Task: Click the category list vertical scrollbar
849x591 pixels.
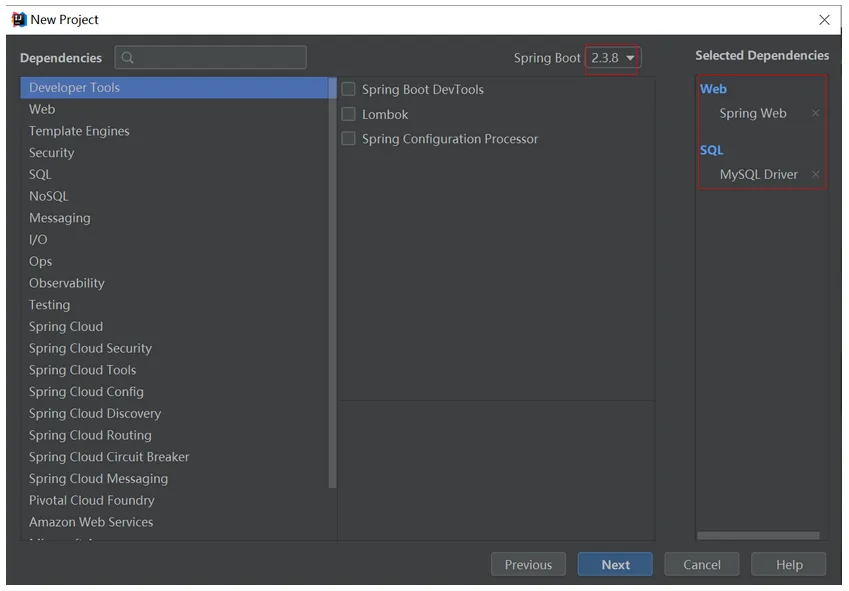Action: point(332,283)
